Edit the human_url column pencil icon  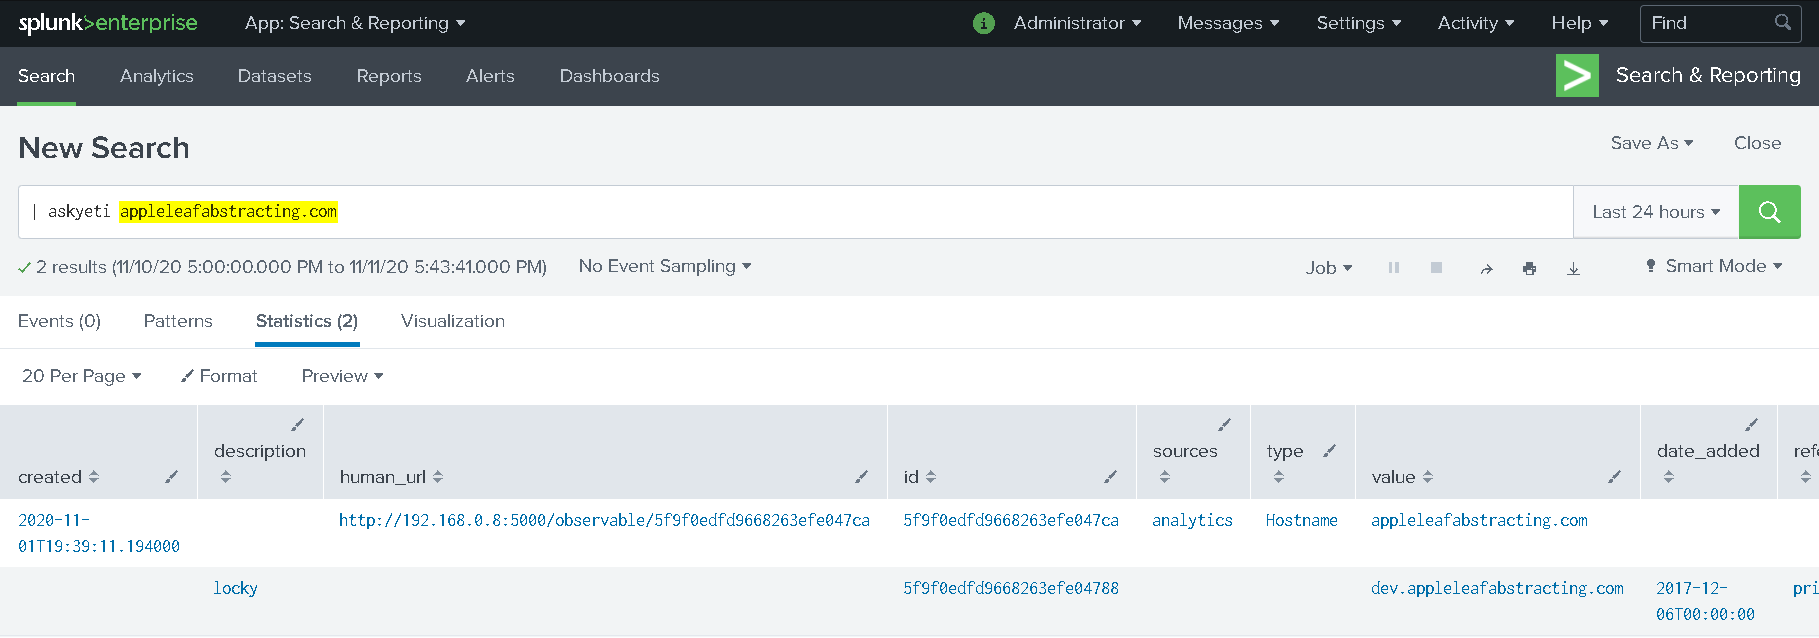pyautogui.click(x=862, y=477)
